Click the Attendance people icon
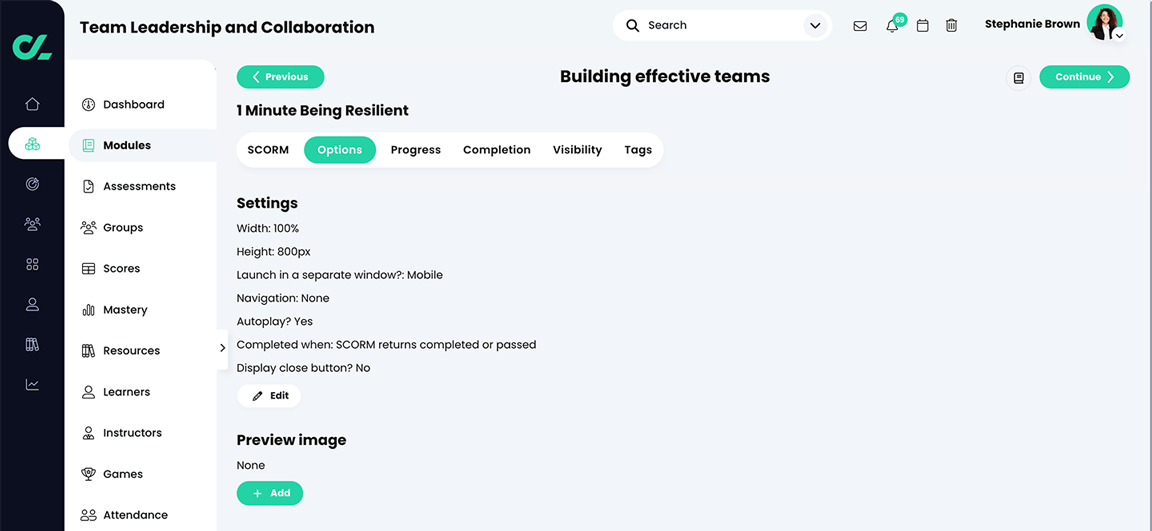Viewport: 1152px width, 531px height. click(x=88, y=516)
